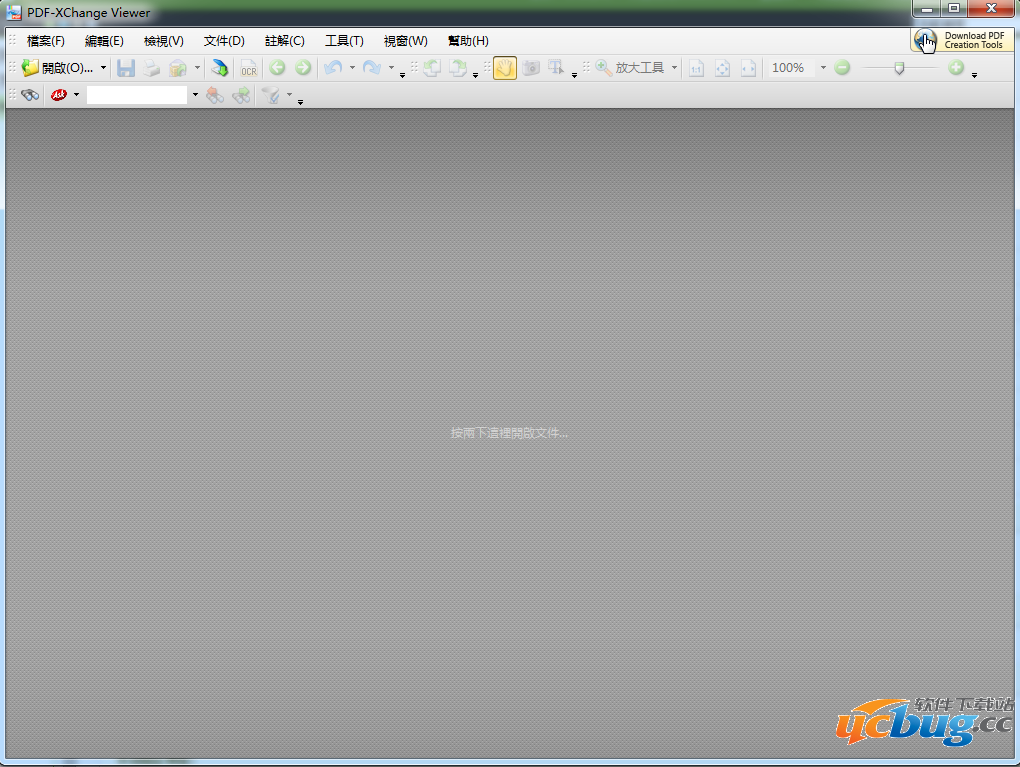This screenshot has width=1020, height=767.
Task: Expand the 開啟(O) recent files dropdown arrow
Action: (103, 68)
